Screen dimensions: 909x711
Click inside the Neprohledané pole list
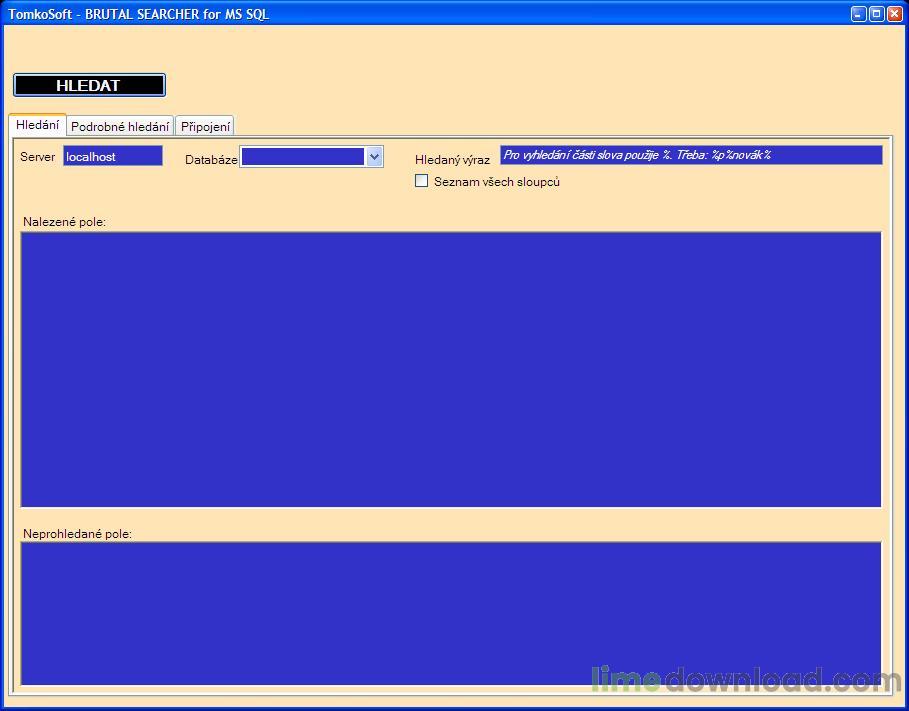coord(450,613)
